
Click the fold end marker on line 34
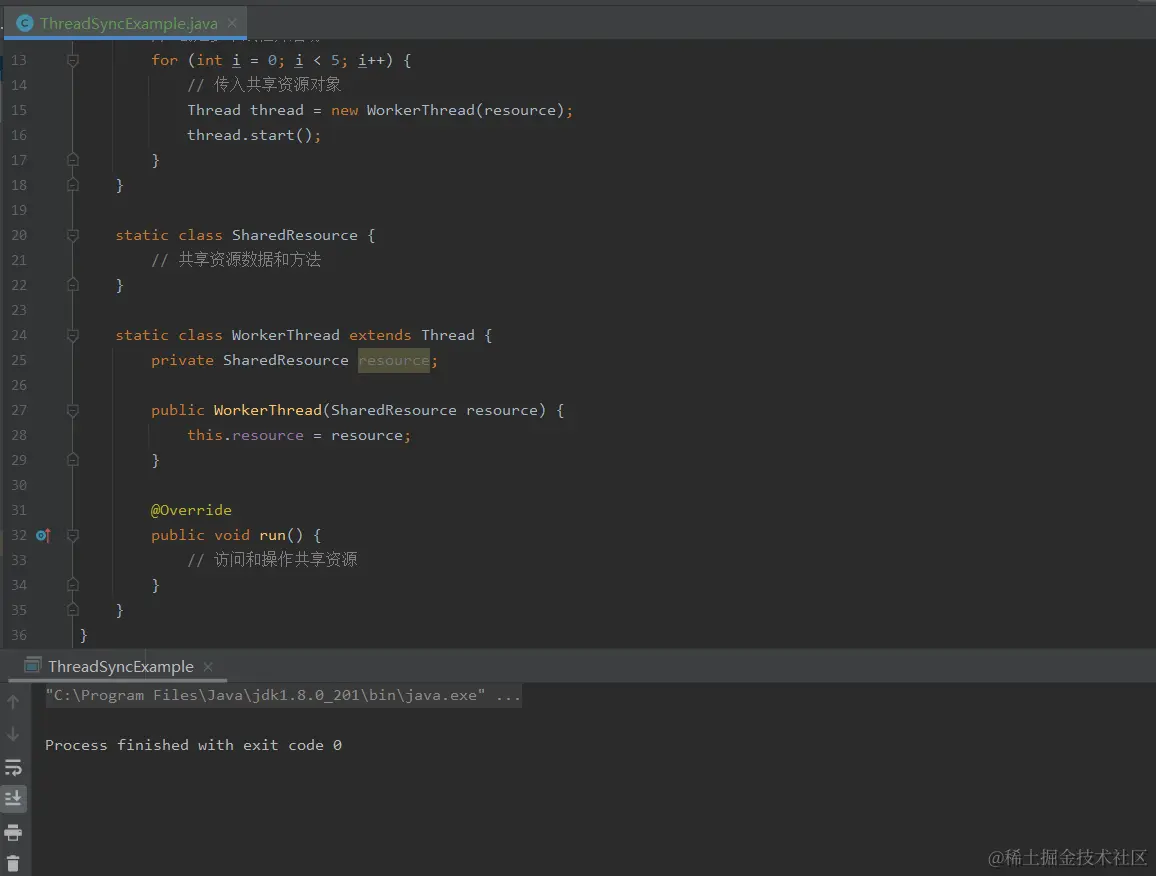(73, 585)
